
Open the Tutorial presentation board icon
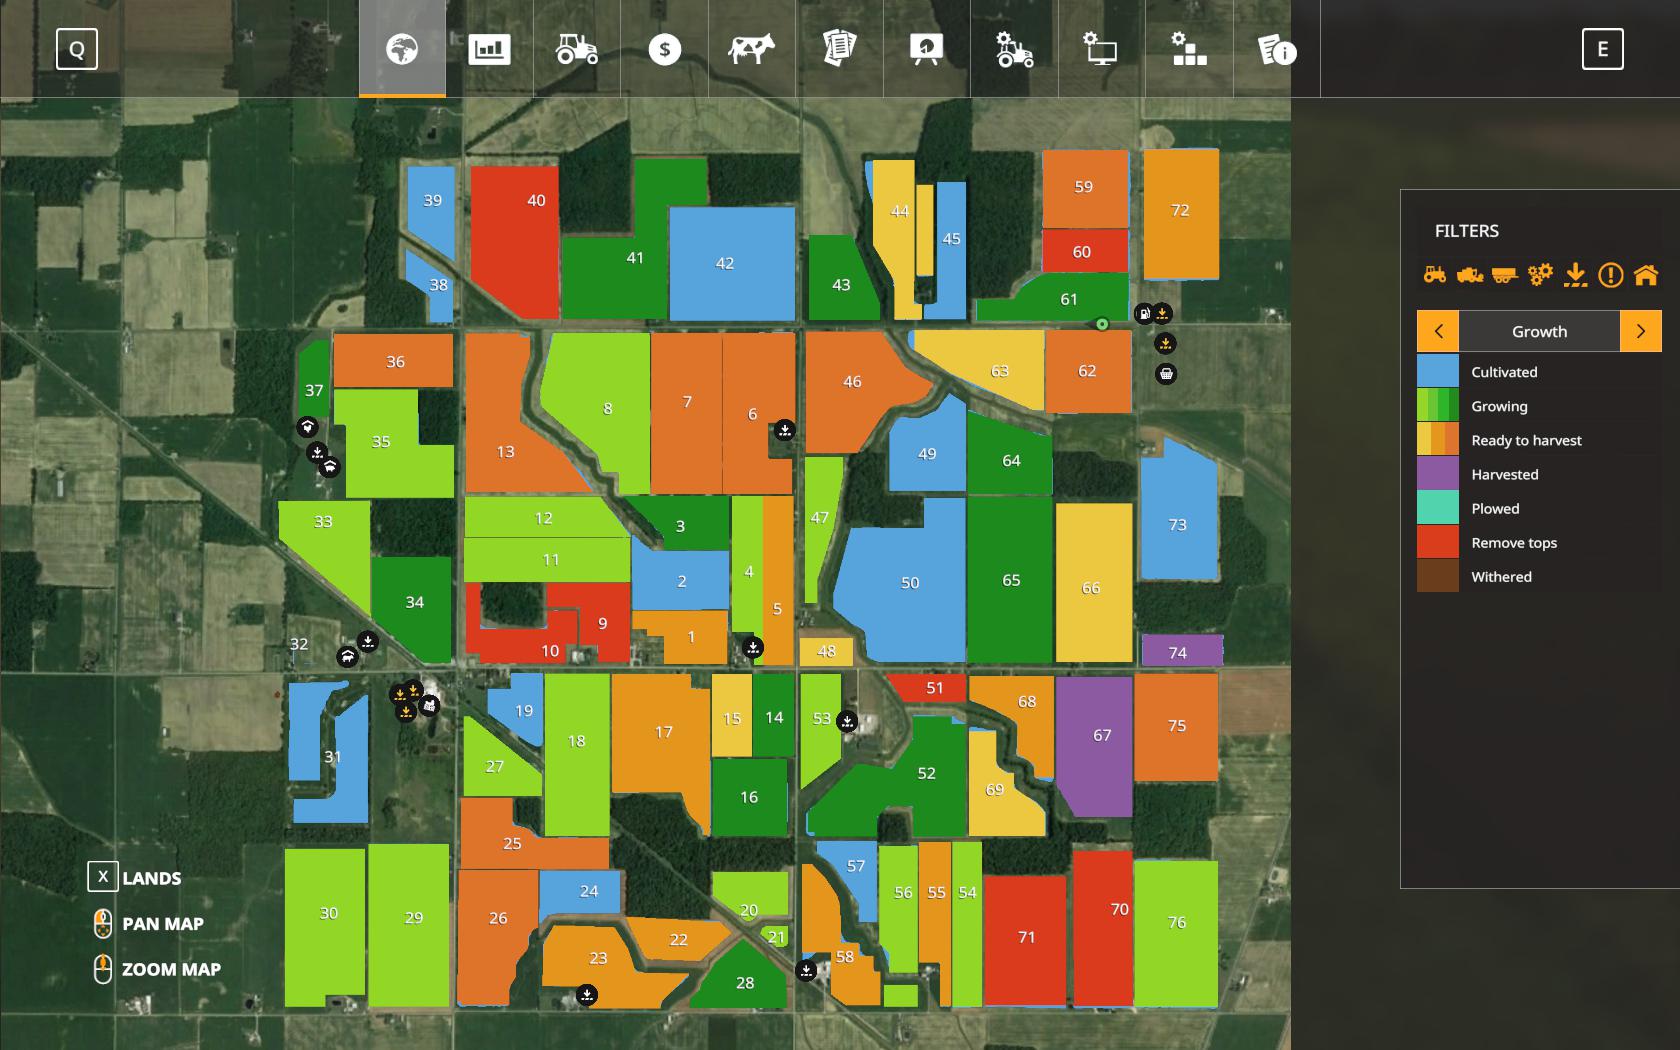click(926, 49)
